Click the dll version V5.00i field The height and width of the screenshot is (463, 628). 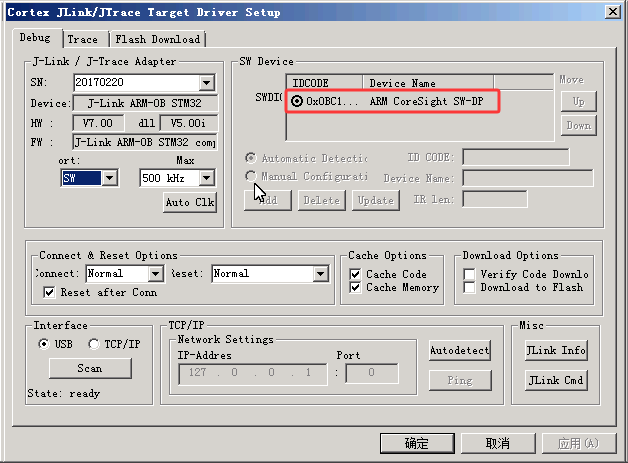tap(188, 123)
